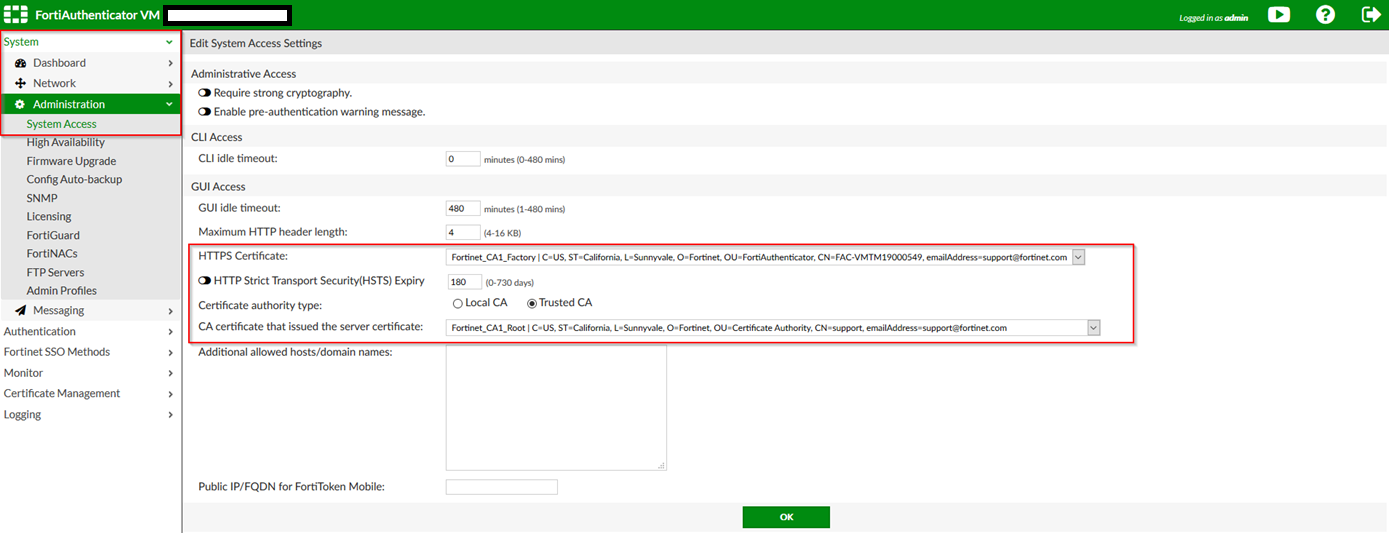Expand the Authentication chevron
Image resolution: width=1389 pixels, height=533 pixels.
170,331
